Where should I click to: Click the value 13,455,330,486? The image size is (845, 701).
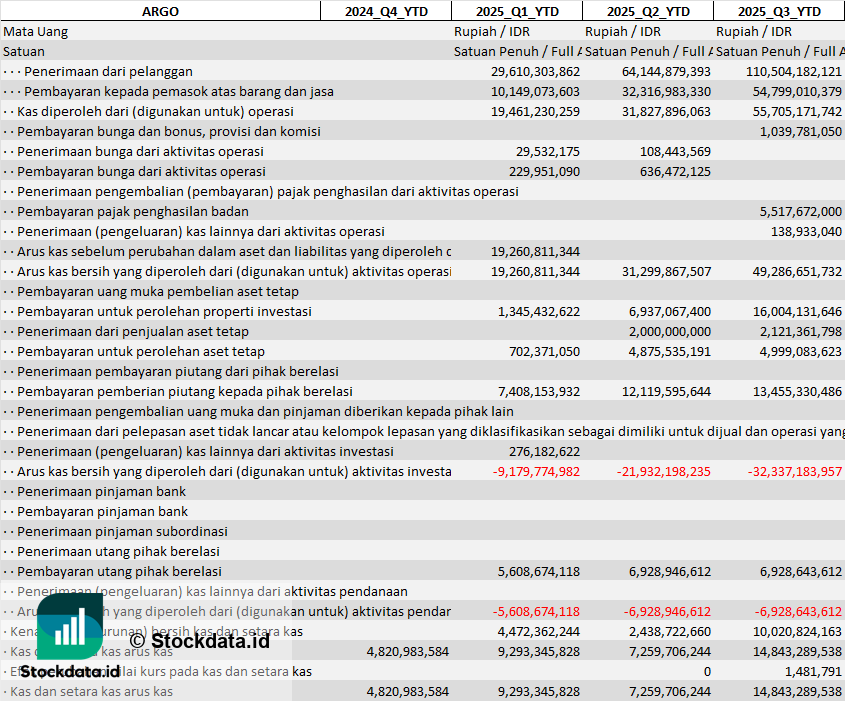coord(797,391)
